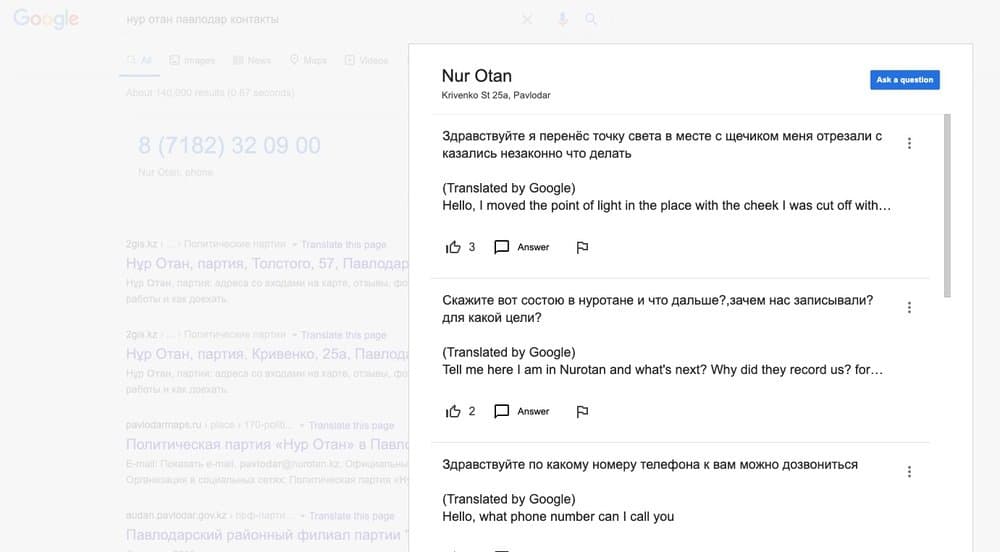Open options menu for the щечиком question
The width and height of the screenshot is (1000, 552).
point(909,143)
